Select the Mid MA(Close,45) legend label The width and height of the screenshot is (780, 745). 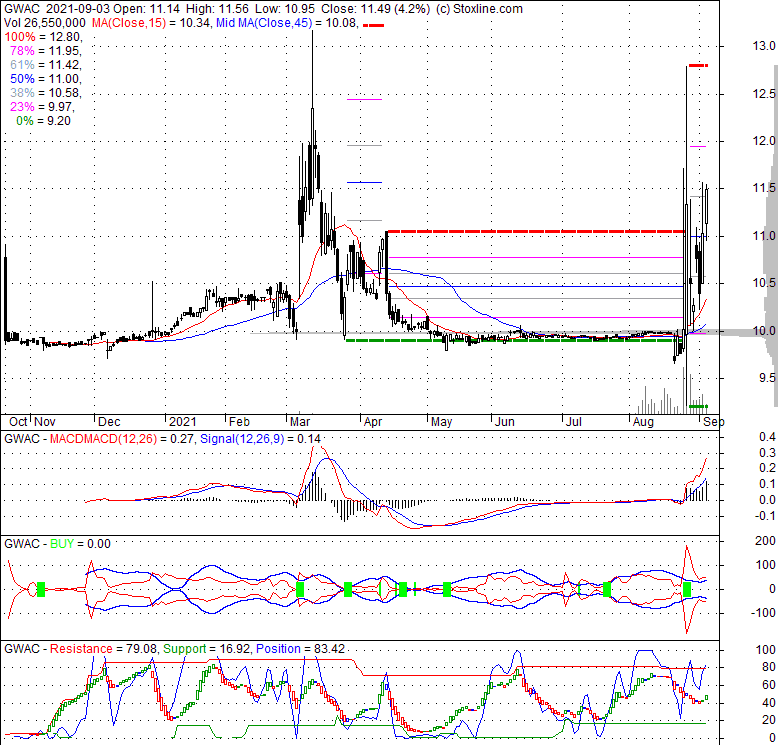262,22
